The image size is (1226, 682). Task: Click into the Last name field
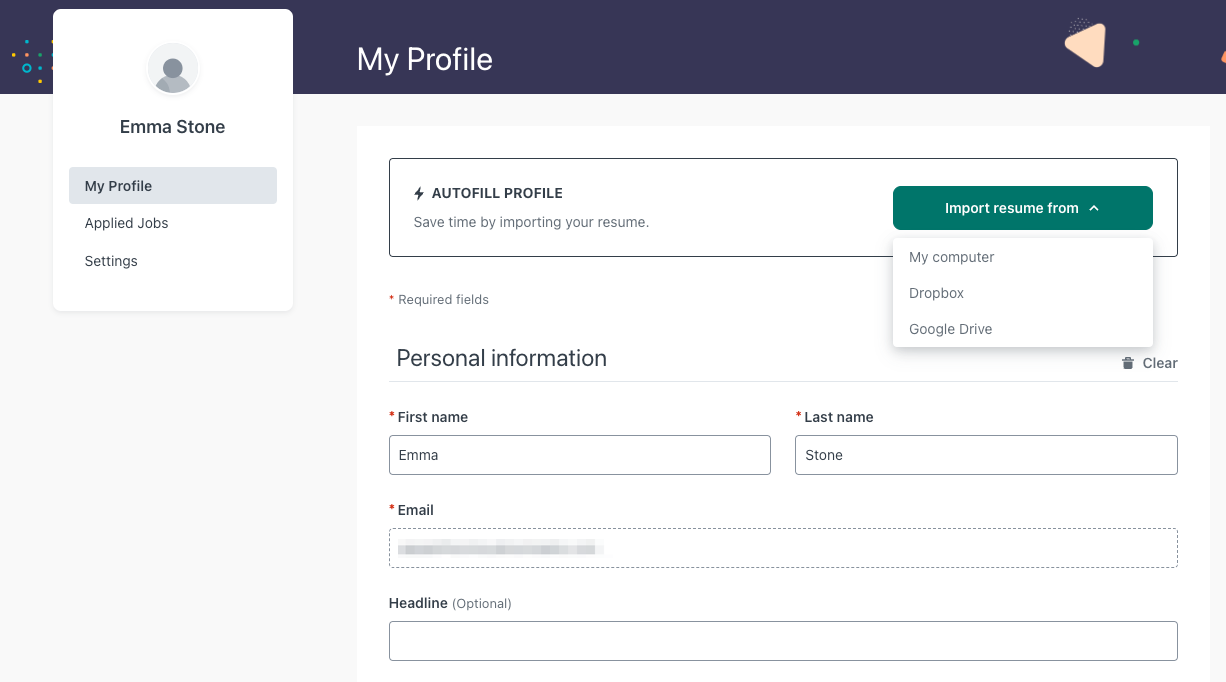985,455
